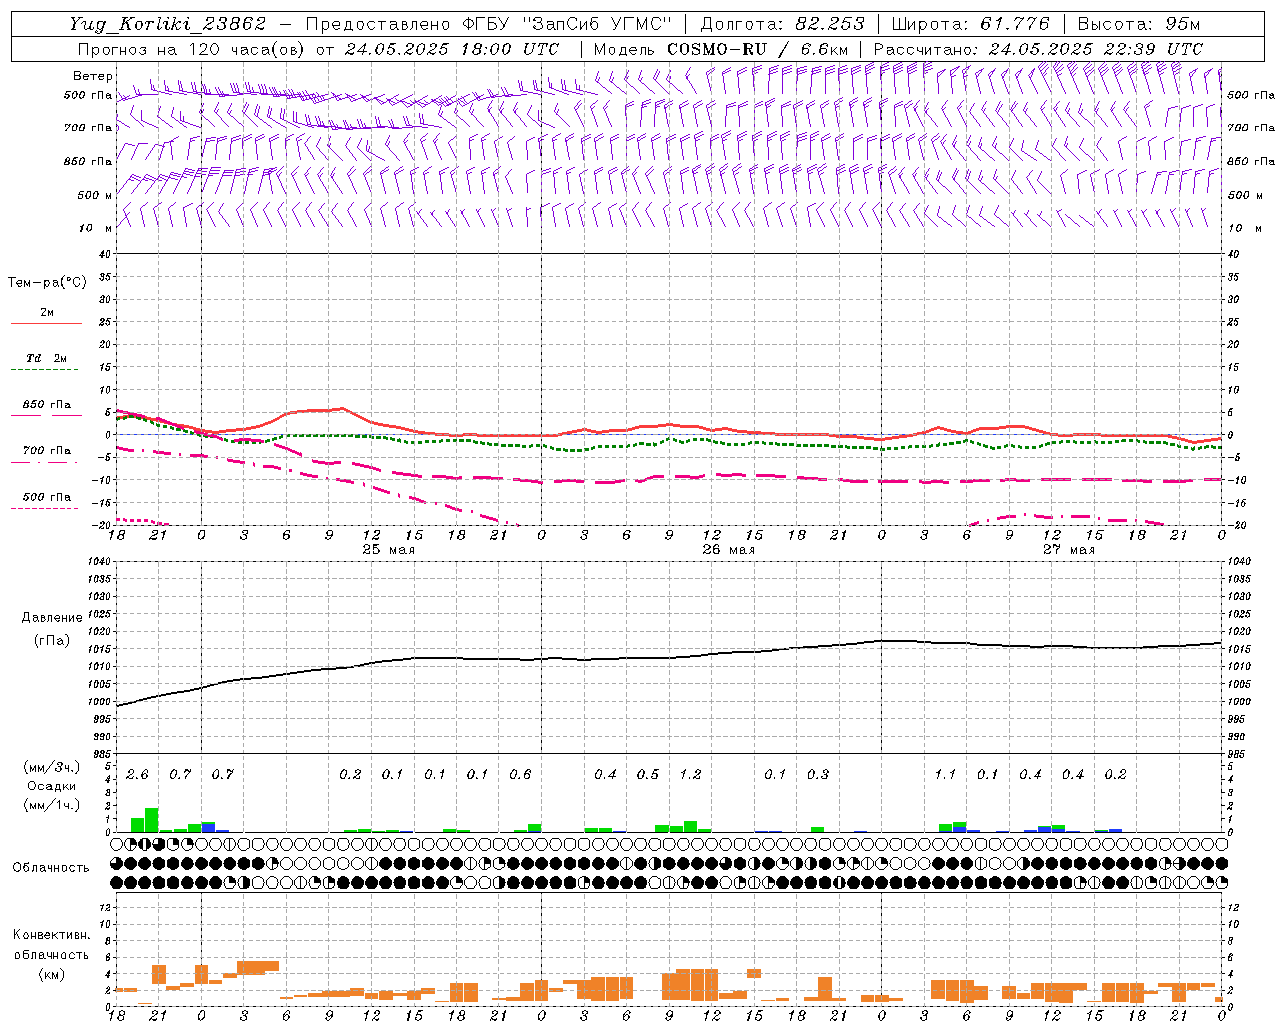Select the (мм/1ч.) unit label
Image resolution: width=1280 pixels, height=1024 pixels.
(x=52, y=805)
